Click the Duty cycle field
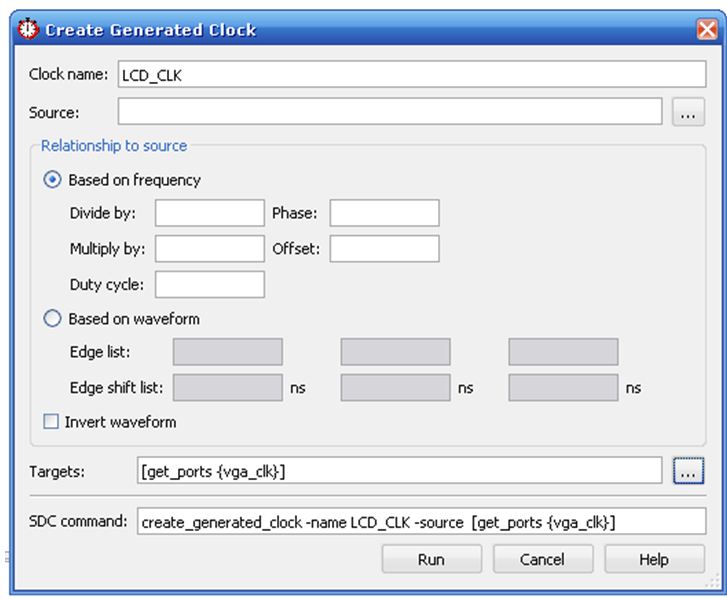 tap(210, 285)
